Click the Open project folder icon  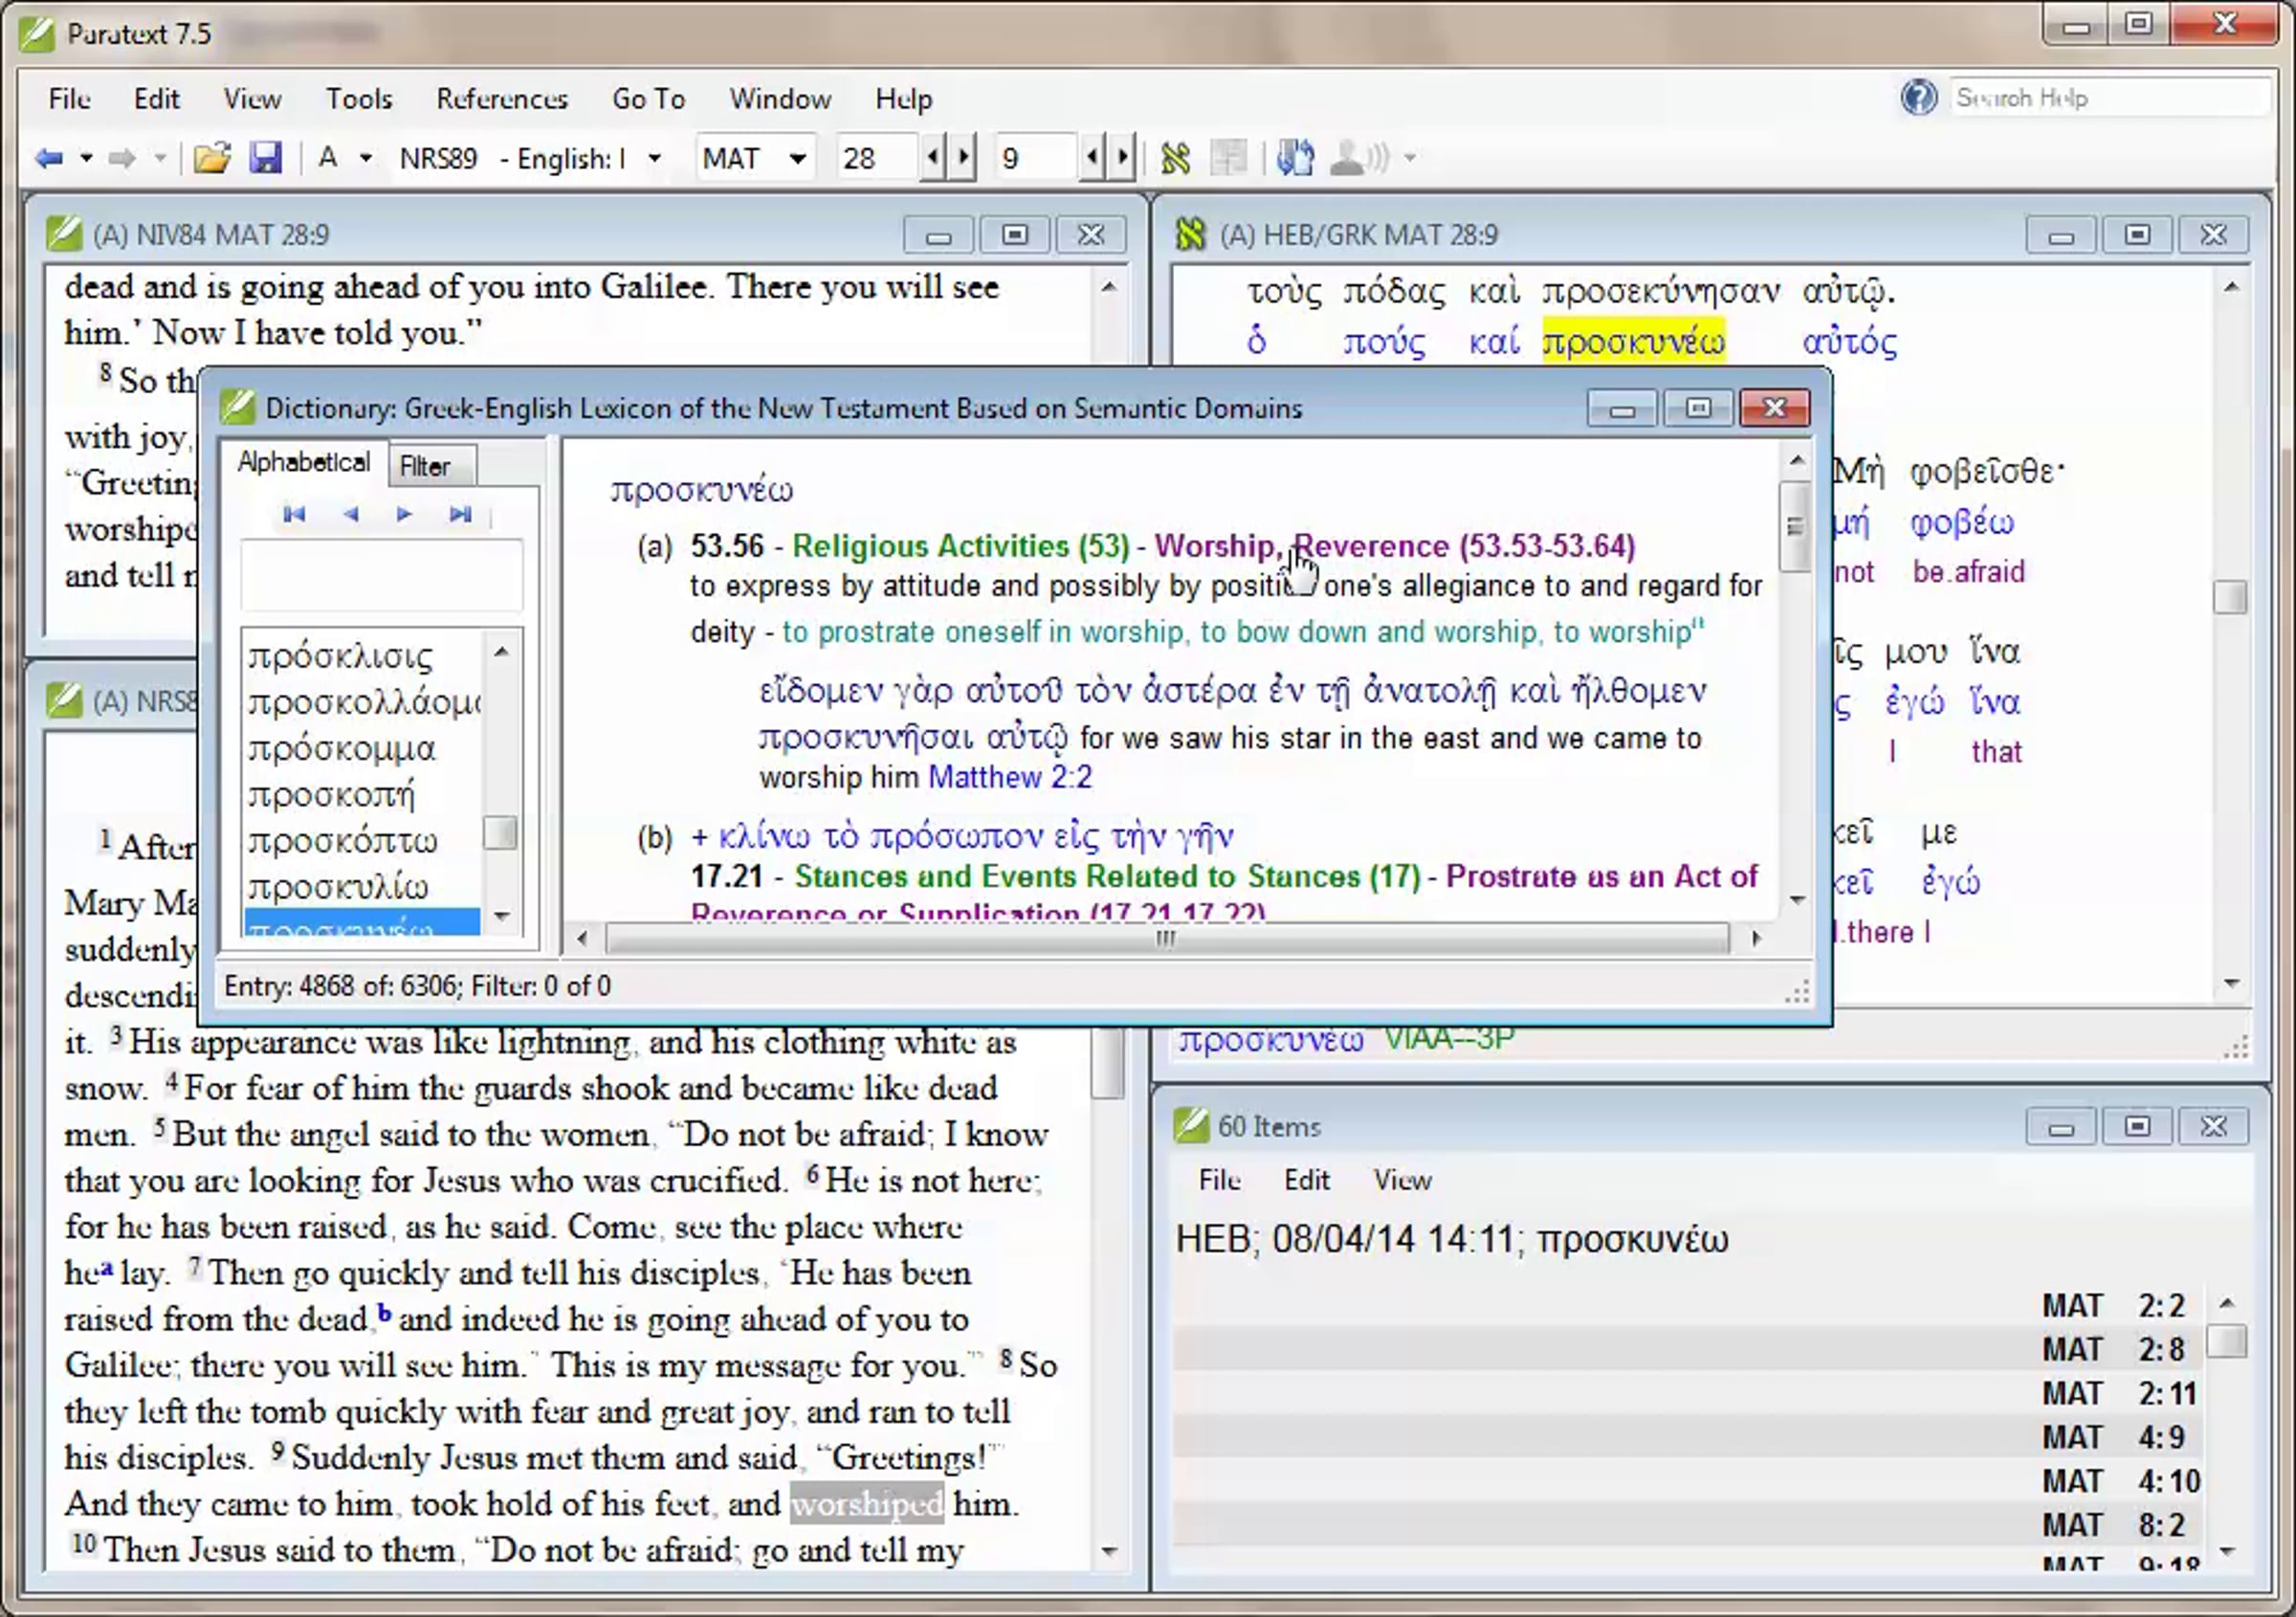pos(211,158)
